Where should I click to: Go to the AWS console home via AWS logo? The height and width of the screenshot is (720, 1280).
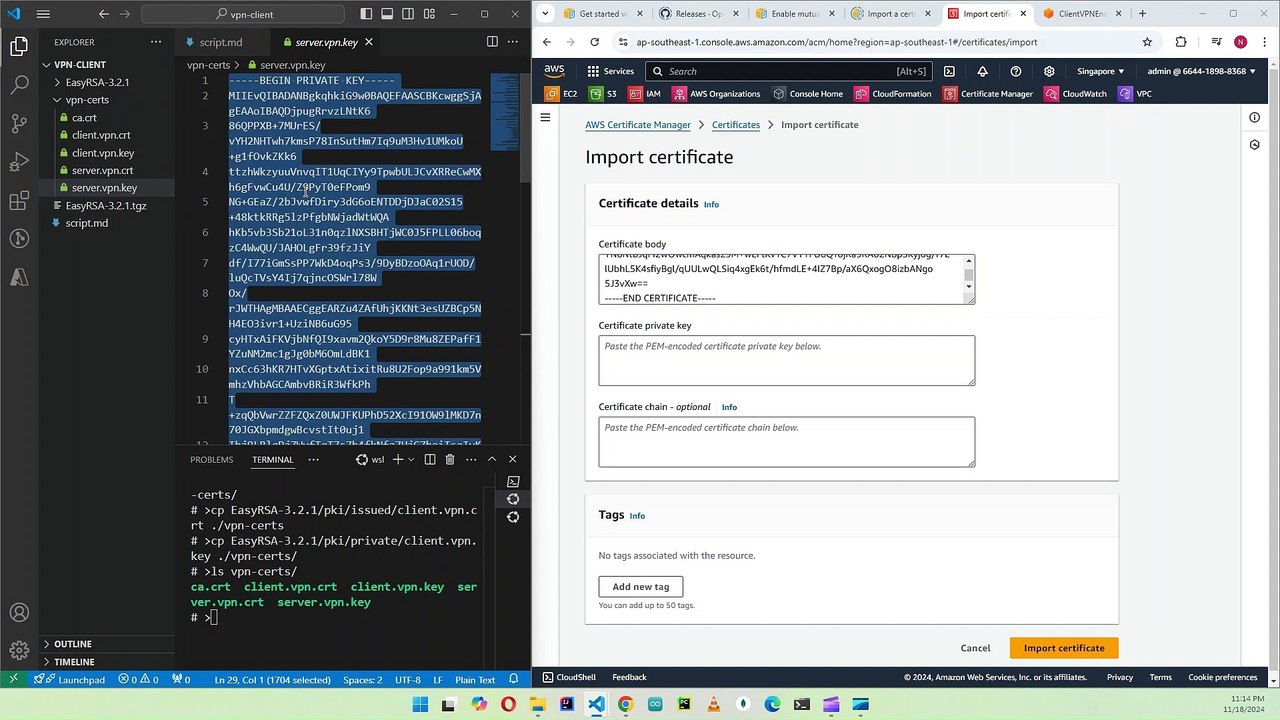[554, 71]
